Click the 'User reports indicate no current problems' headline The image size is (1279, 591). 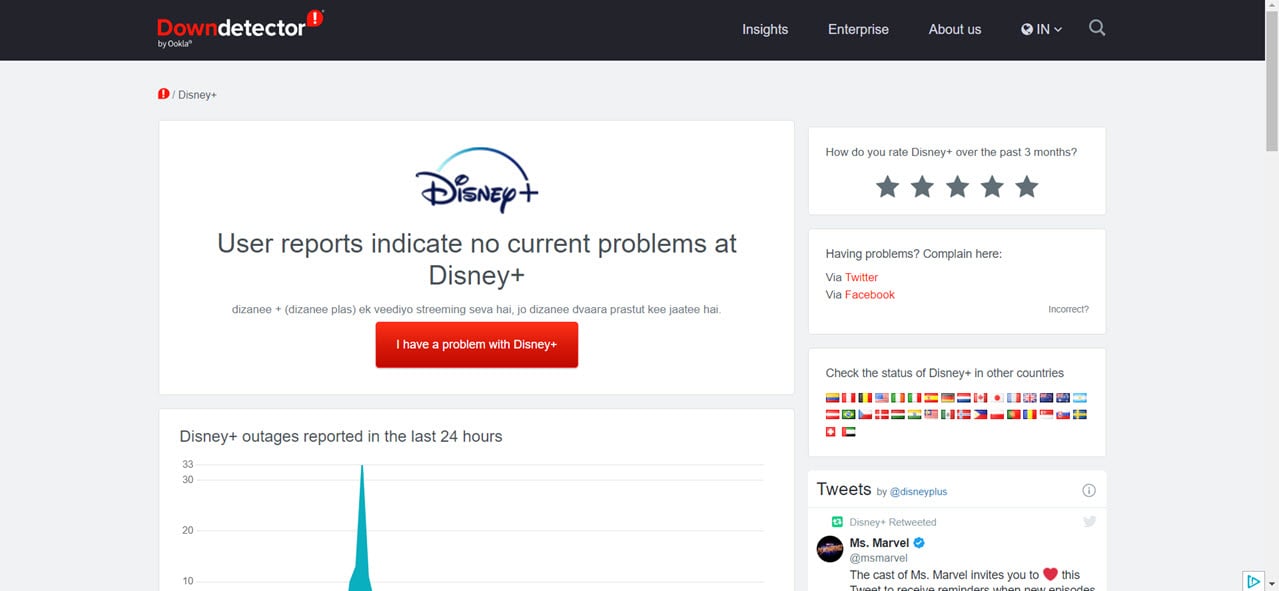477,258
